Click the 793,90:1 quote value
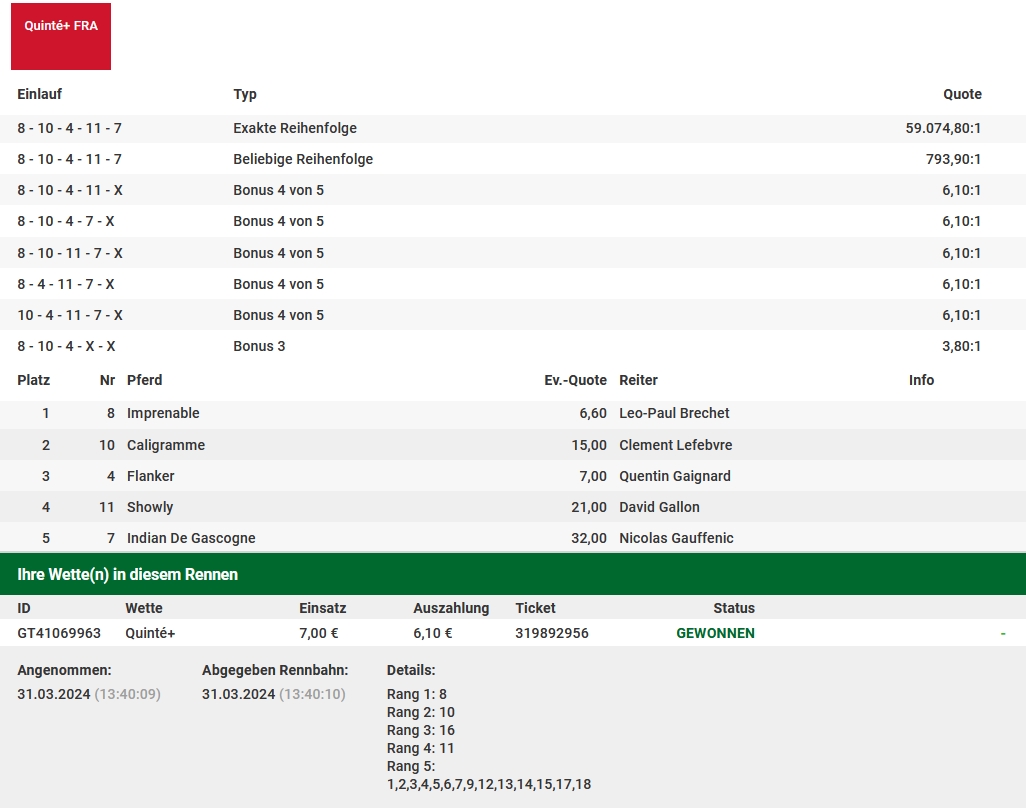 953,159
